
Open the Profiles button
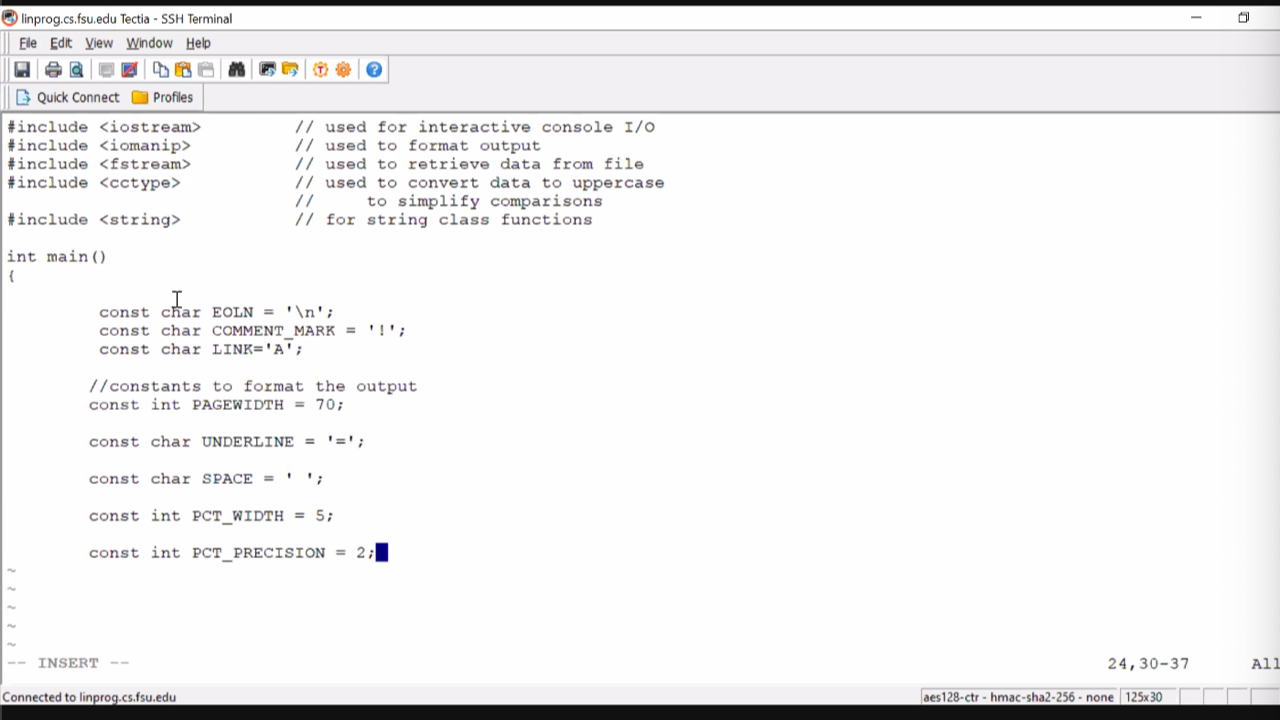pyautogui.click(x=163, y=97)
